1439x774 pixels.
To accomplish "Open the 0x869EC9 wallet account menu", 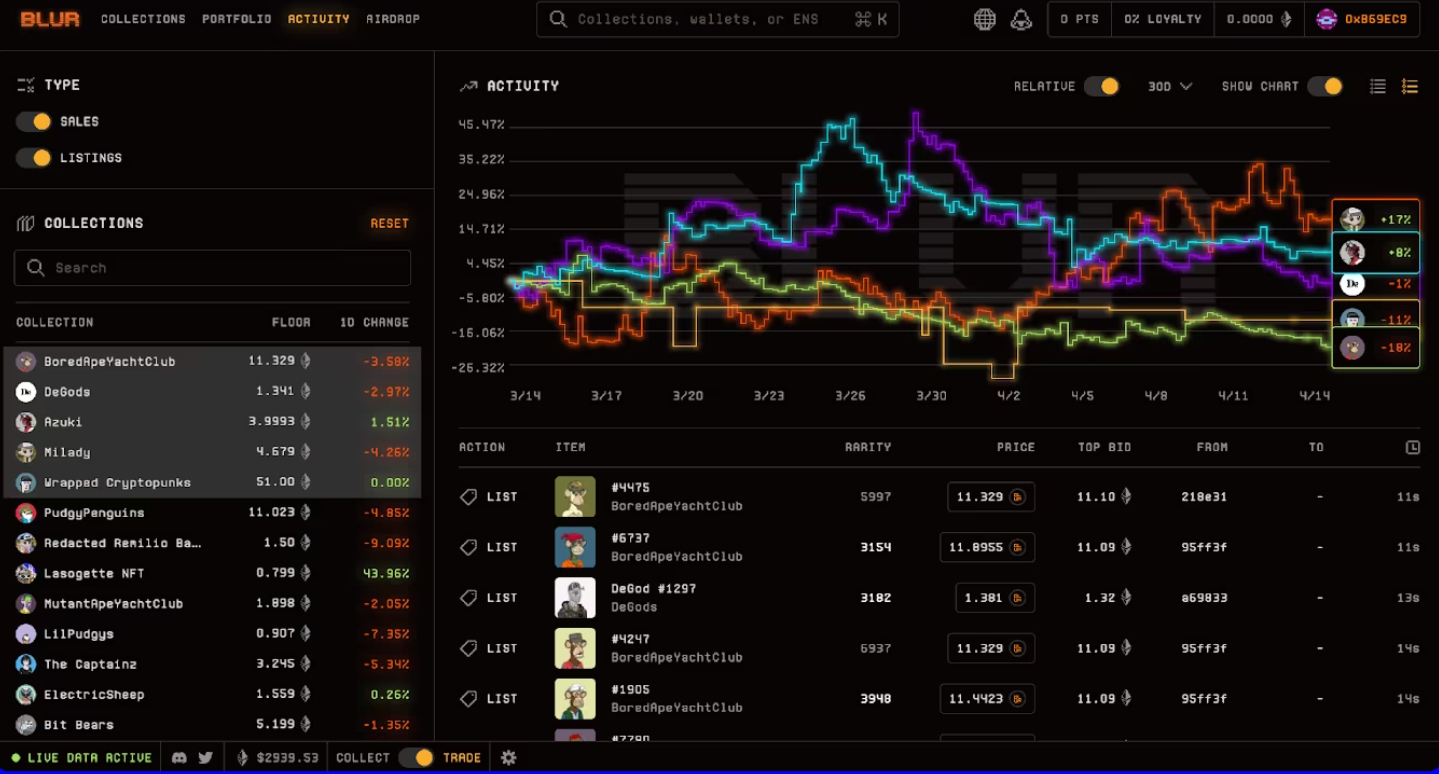I will (1361, 19).
